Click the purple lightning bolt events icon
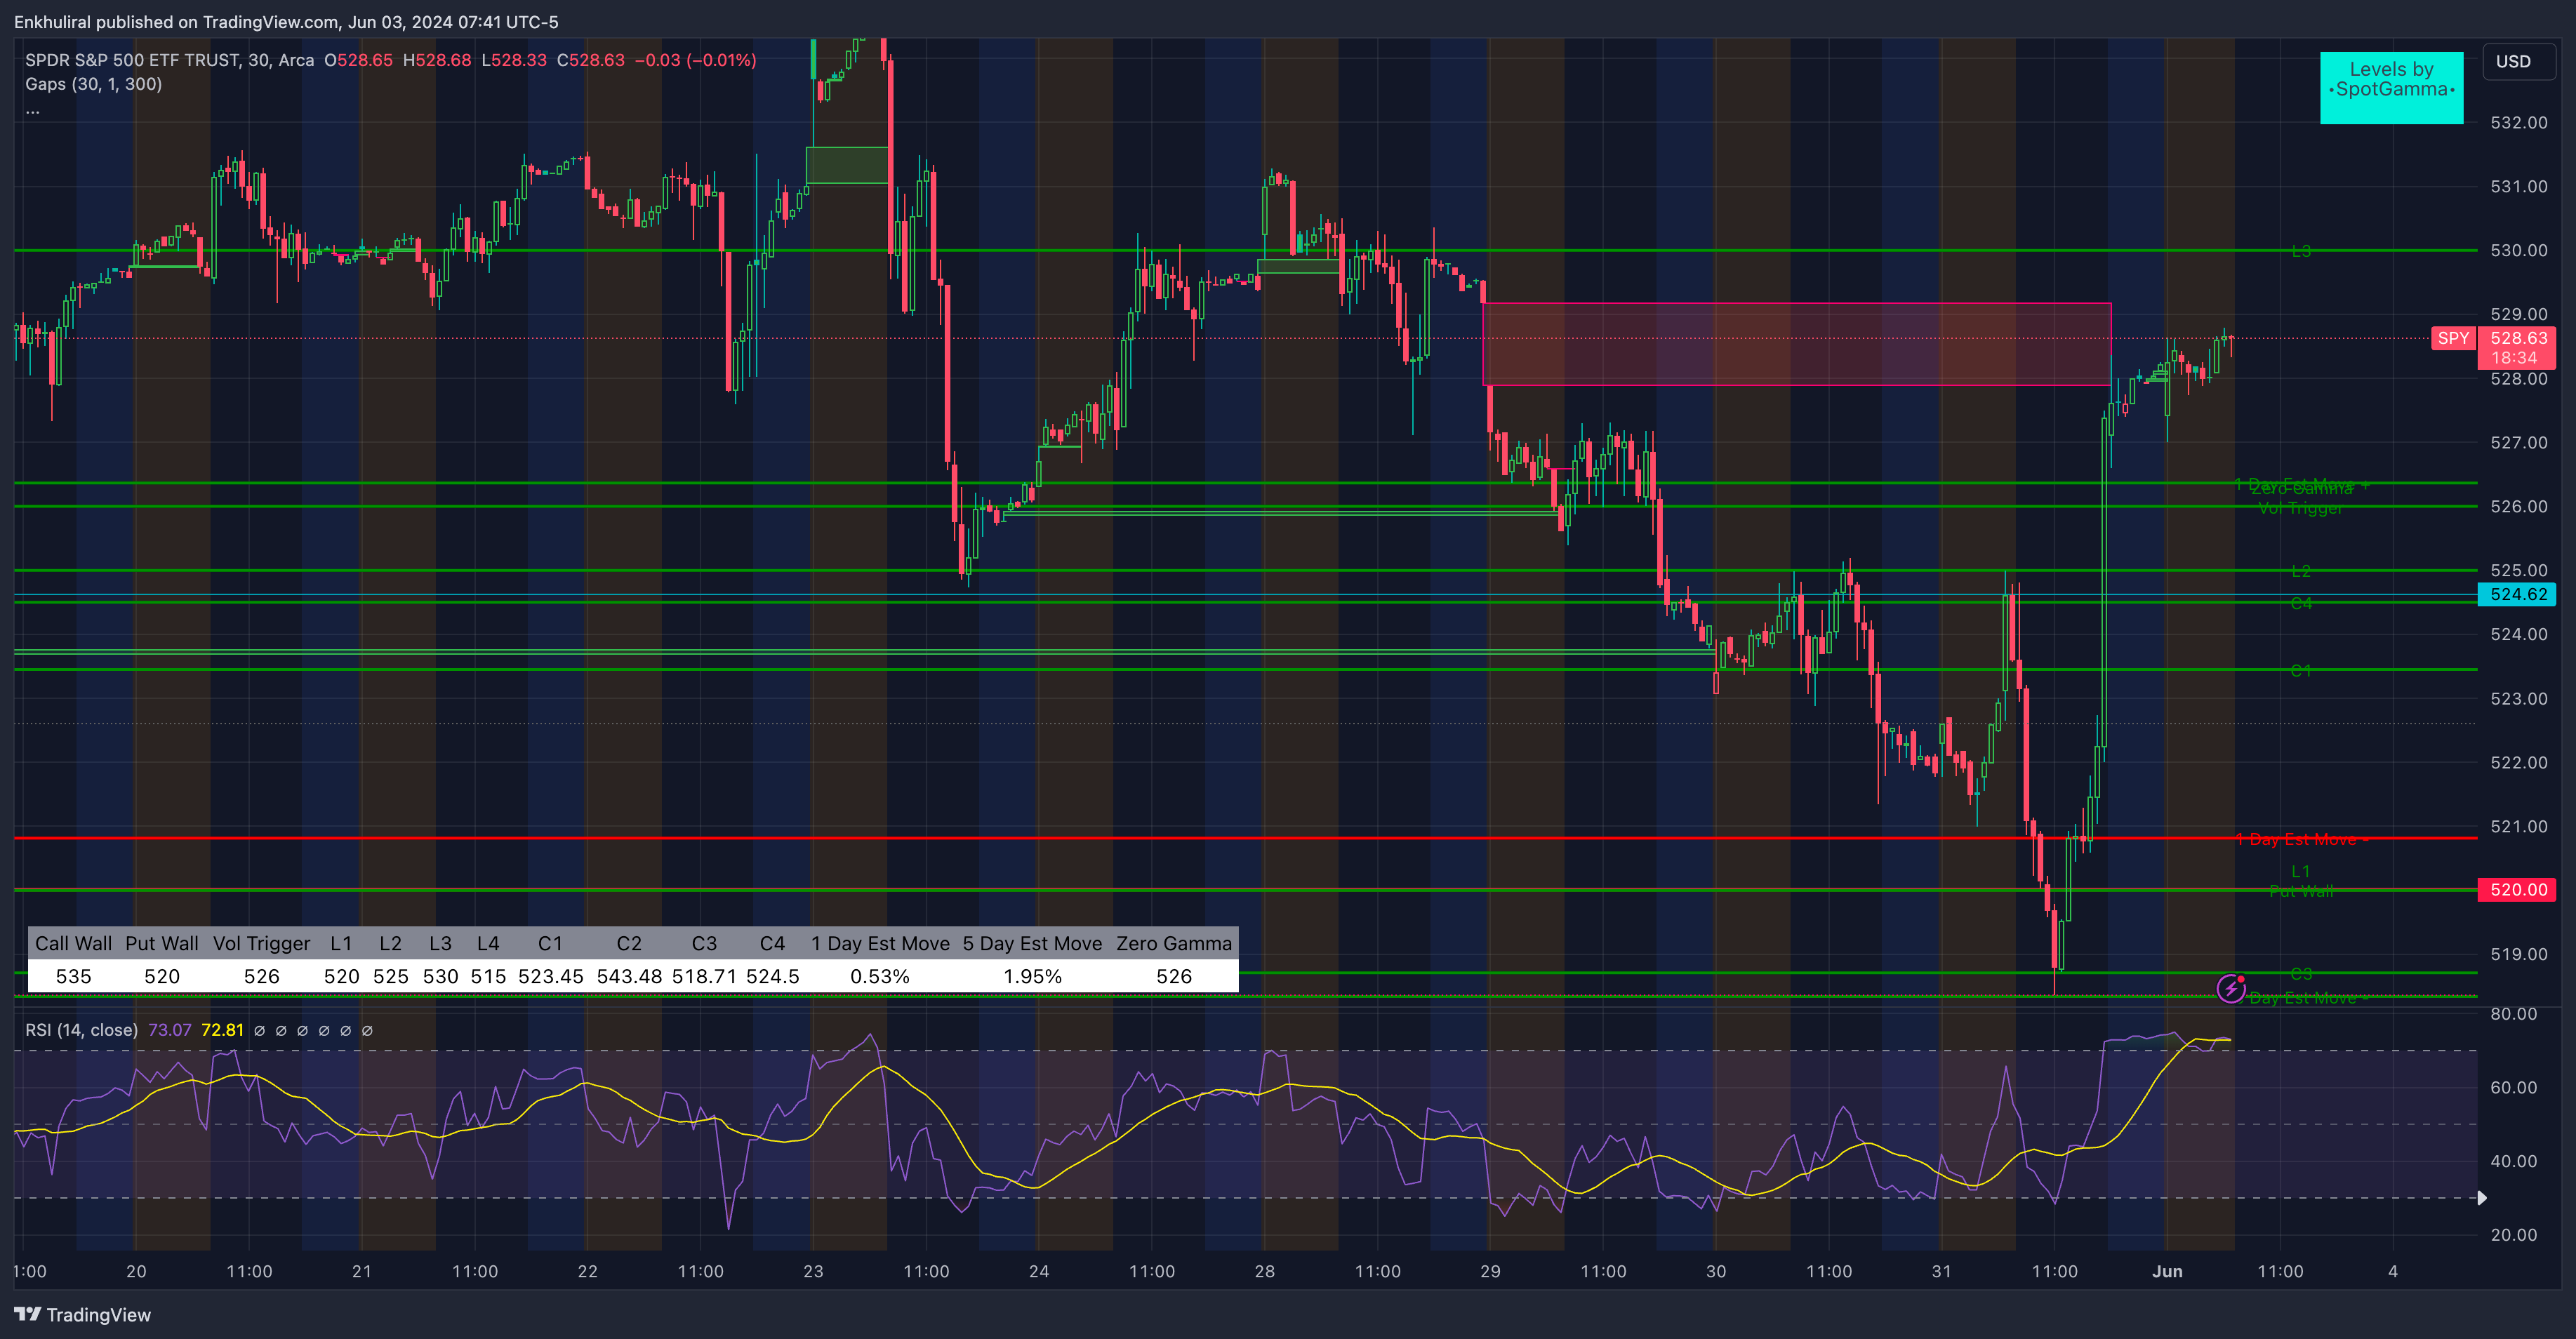The width and height of the screenshot is (2576, 1339). click(x=2231, y=988)
